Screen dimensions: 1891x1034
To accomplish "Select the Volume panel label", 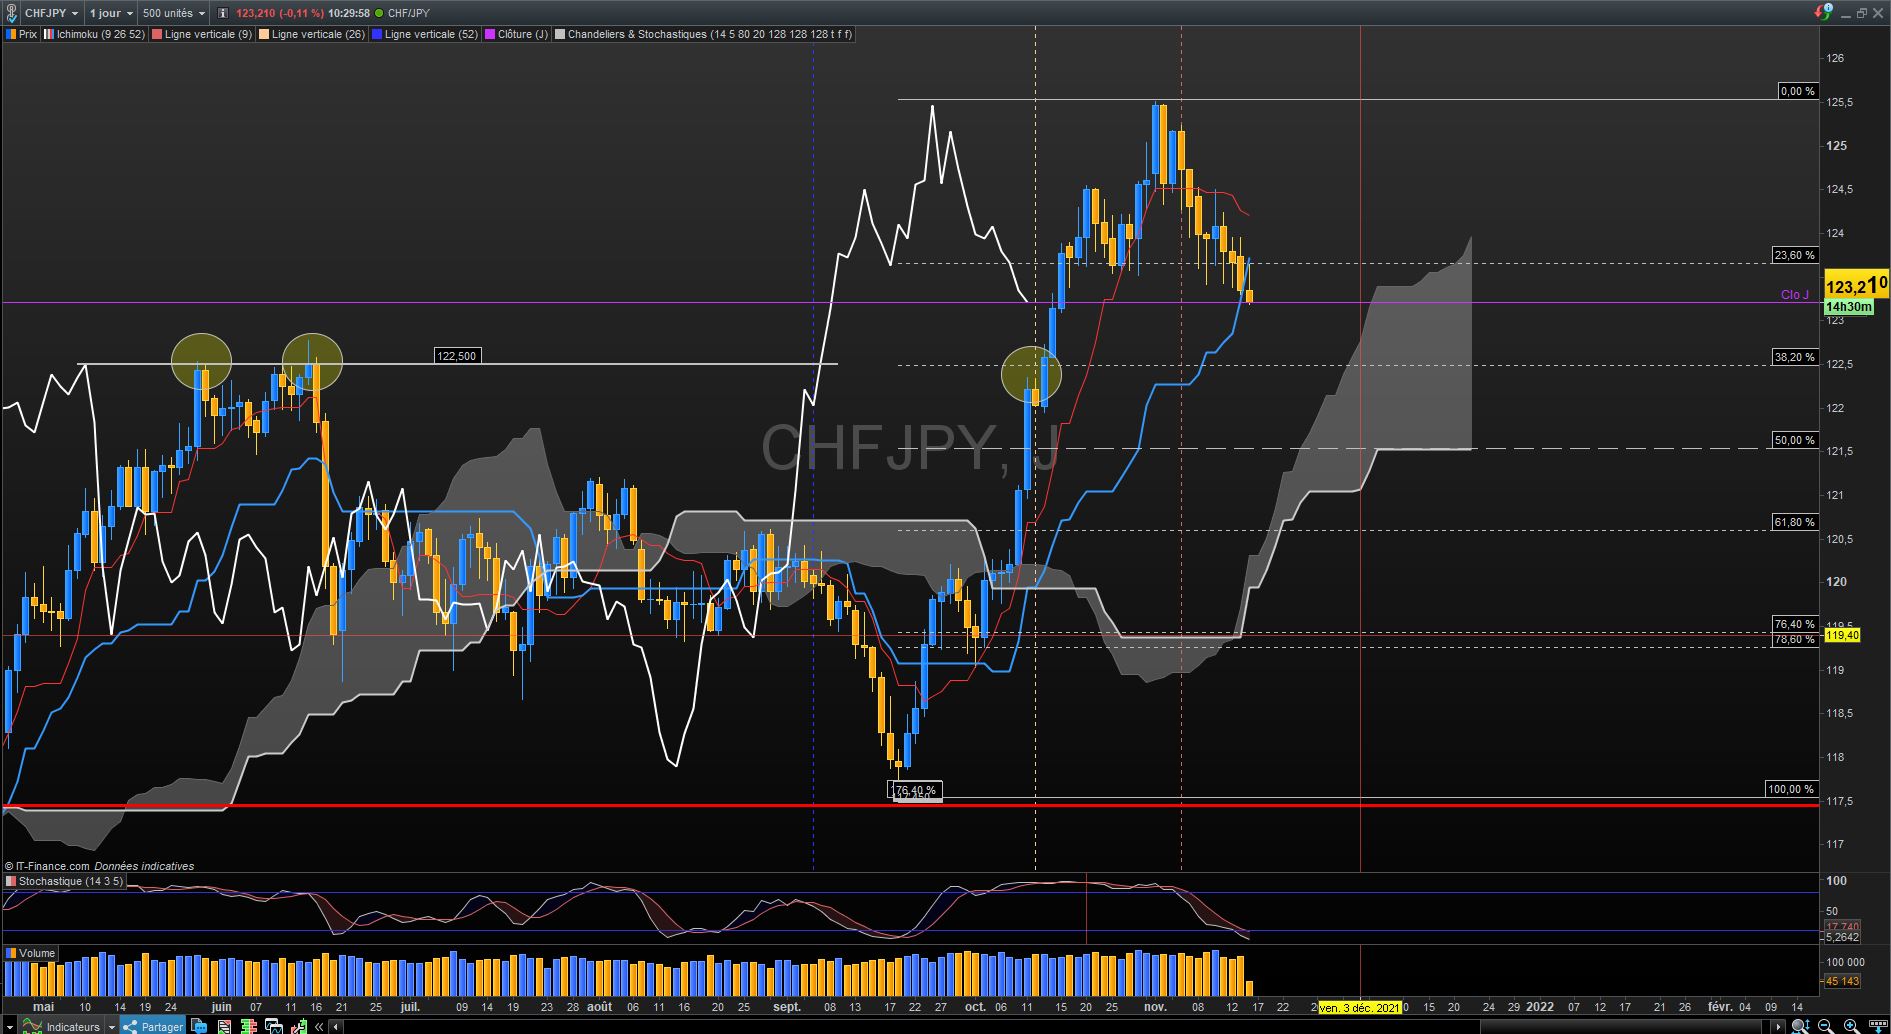I will 37,953.
